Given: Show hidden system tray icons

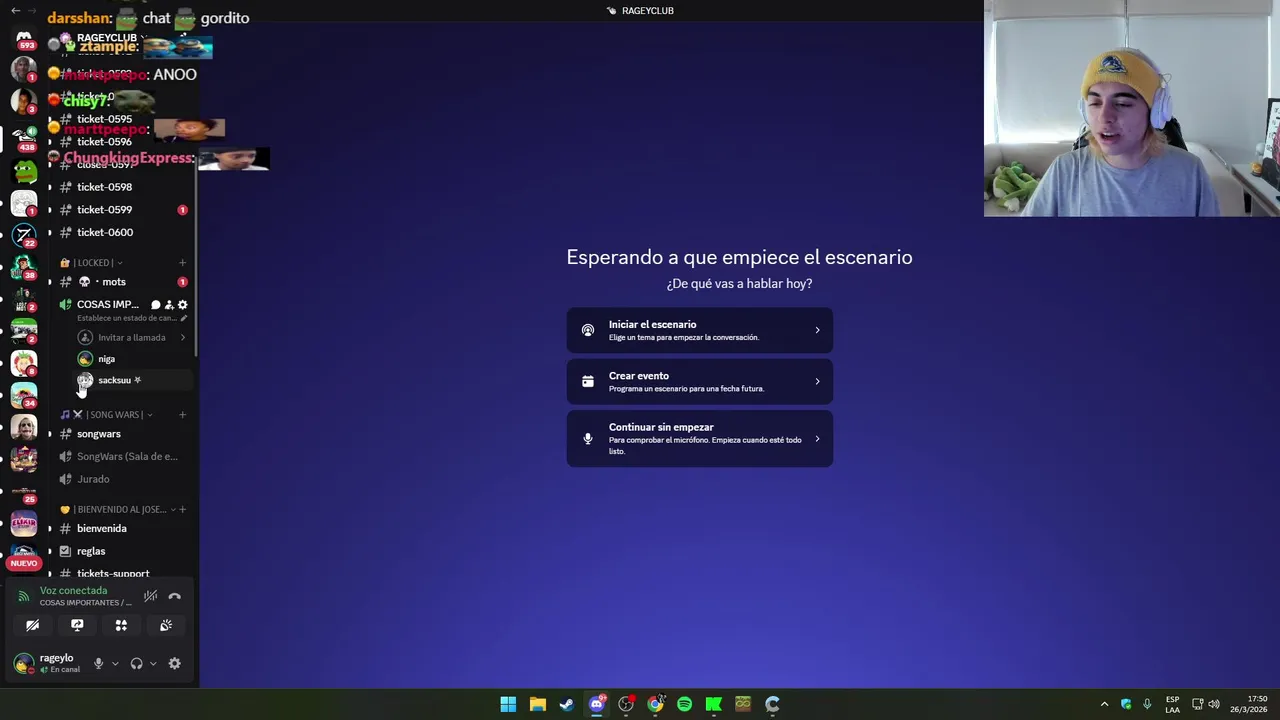Looking at the screenshot, I should (x=1104, y=704).
